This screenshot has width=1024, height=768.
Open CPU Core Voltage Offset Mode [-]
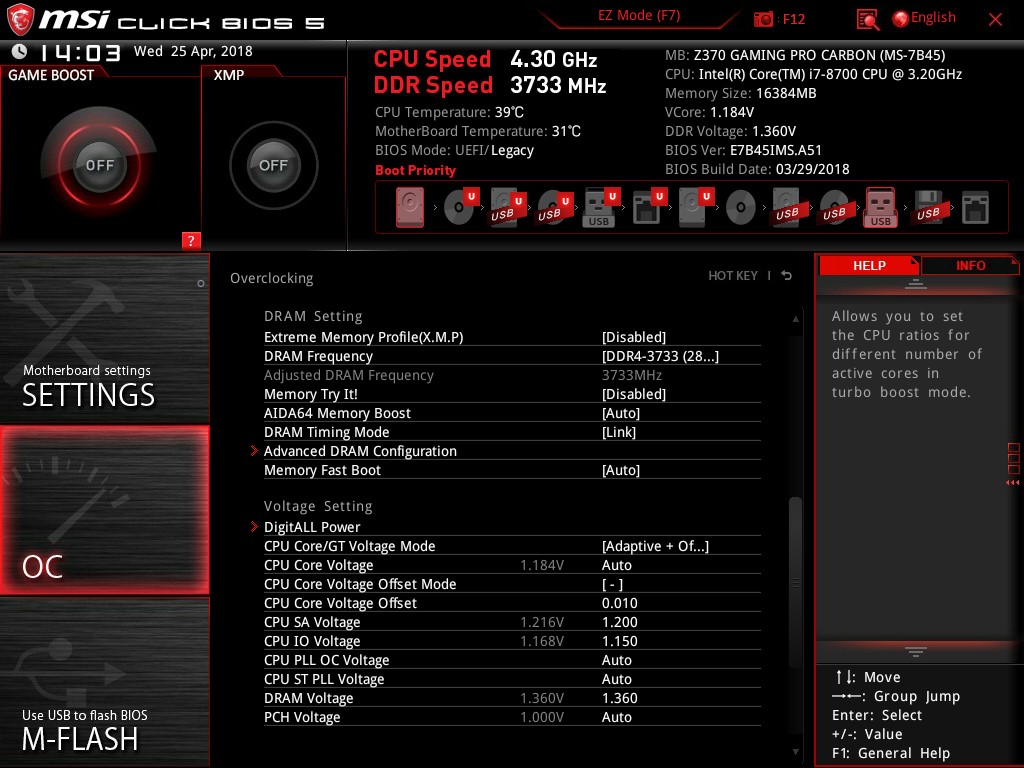(512, 584)
